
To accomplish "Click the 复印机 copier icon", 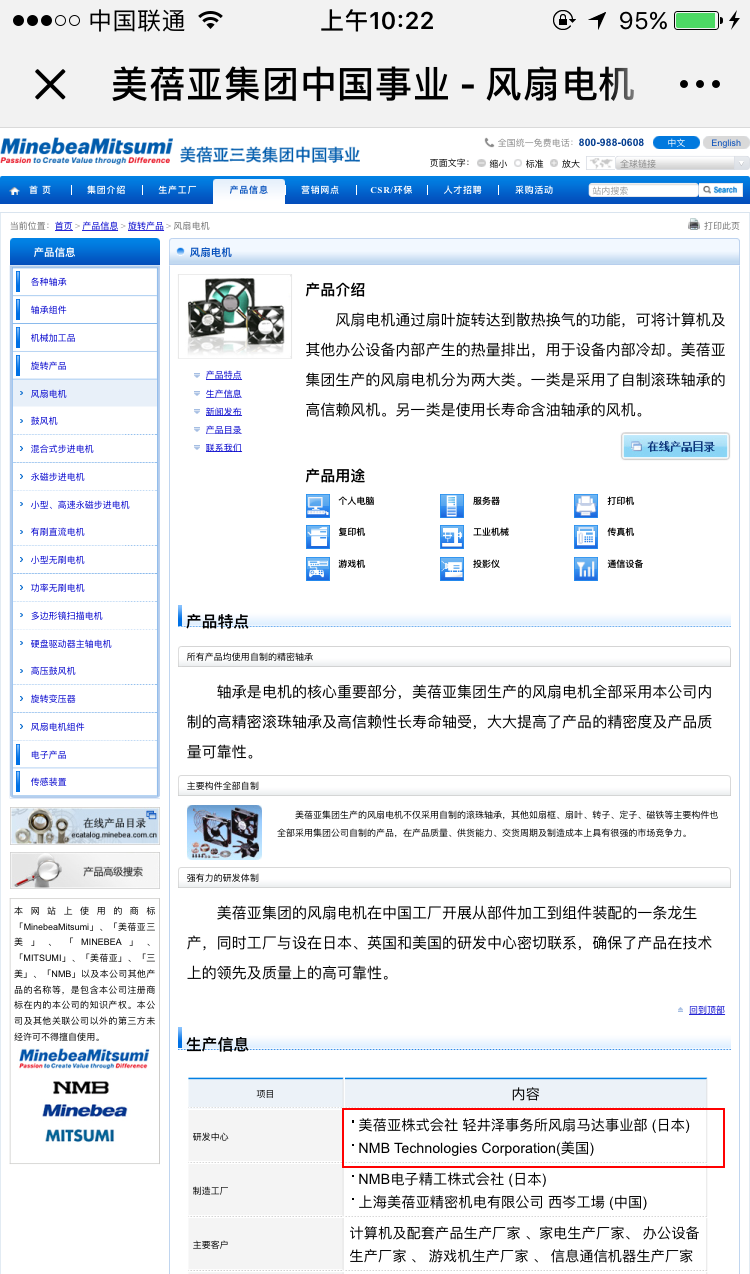I will [x=318, y=536].
